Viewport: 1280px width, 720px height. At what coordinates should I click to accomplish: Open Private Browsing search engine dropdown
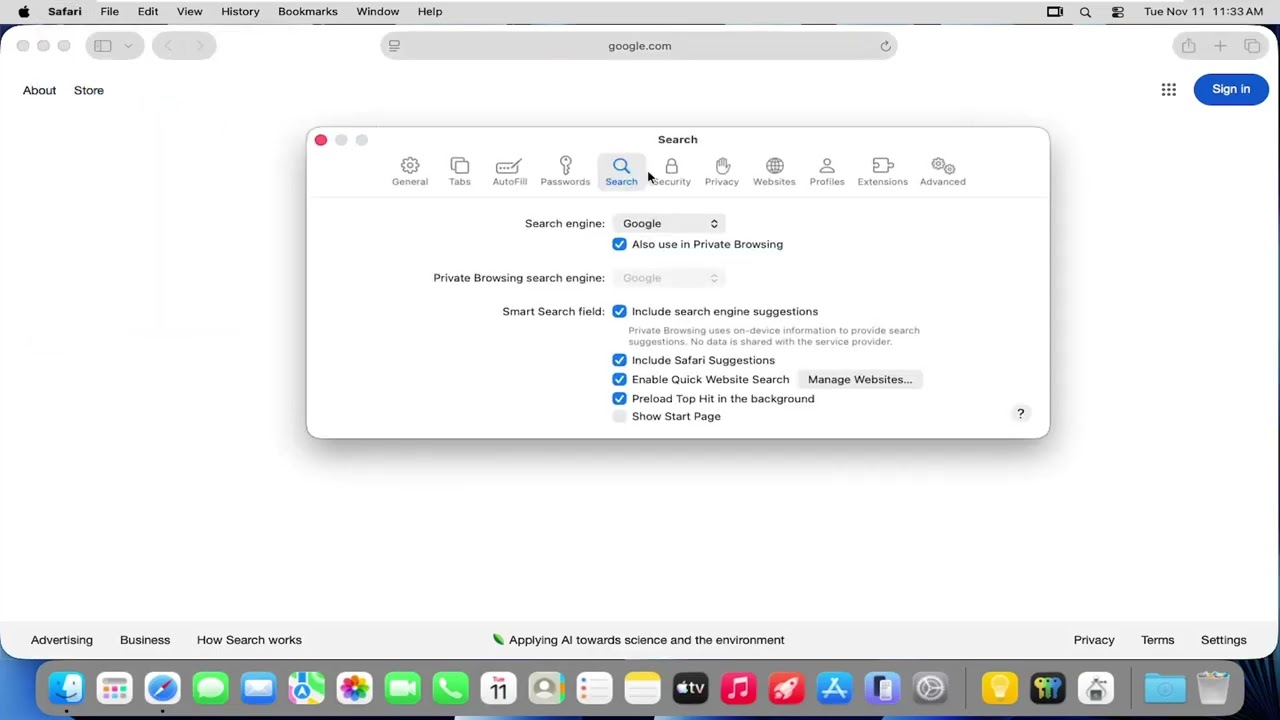669,278
